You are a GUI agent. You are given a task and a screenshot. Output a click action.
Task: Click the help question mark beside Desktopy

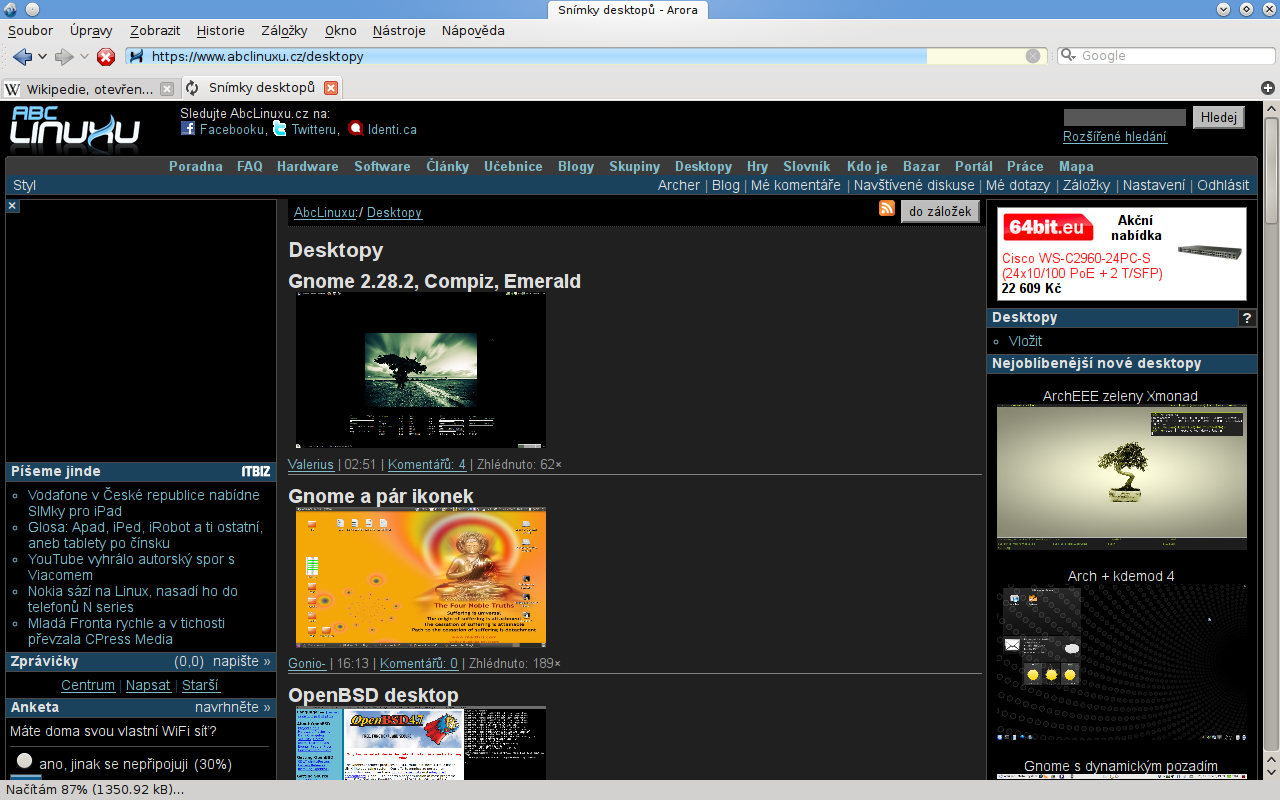1247,318
